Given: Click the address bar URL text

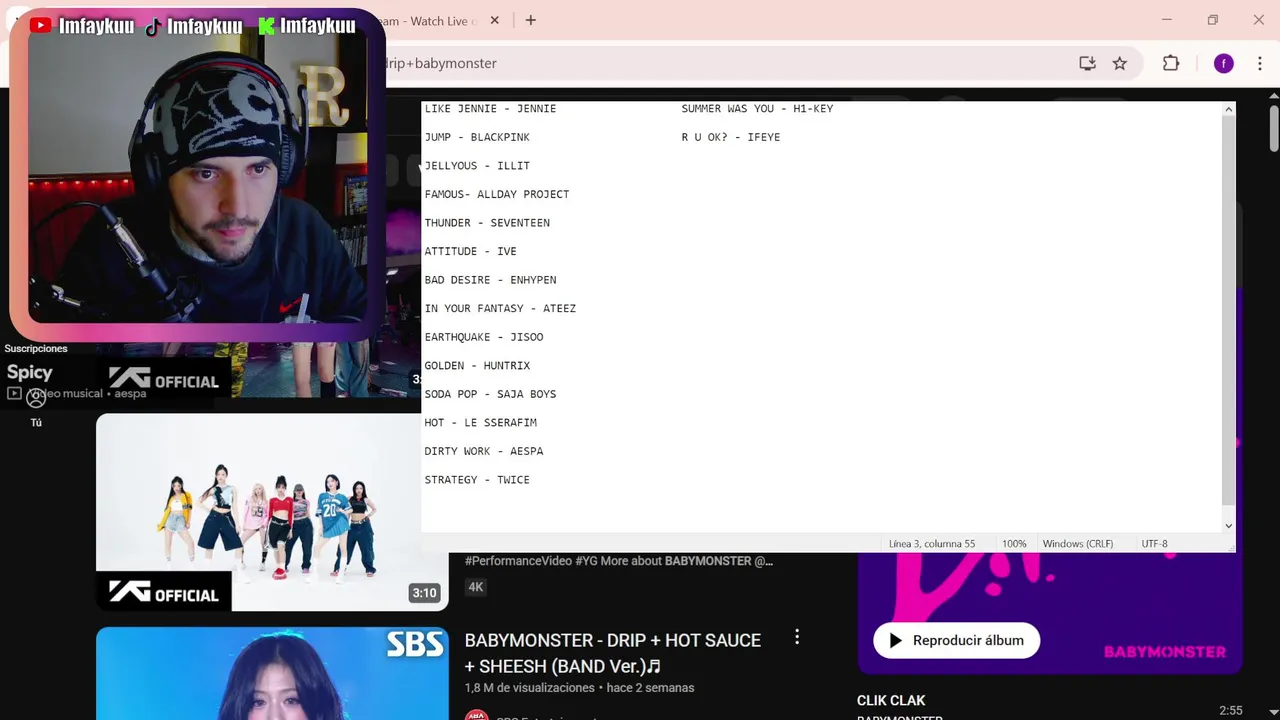Looking at the screenshot, I should click(441, 63).
